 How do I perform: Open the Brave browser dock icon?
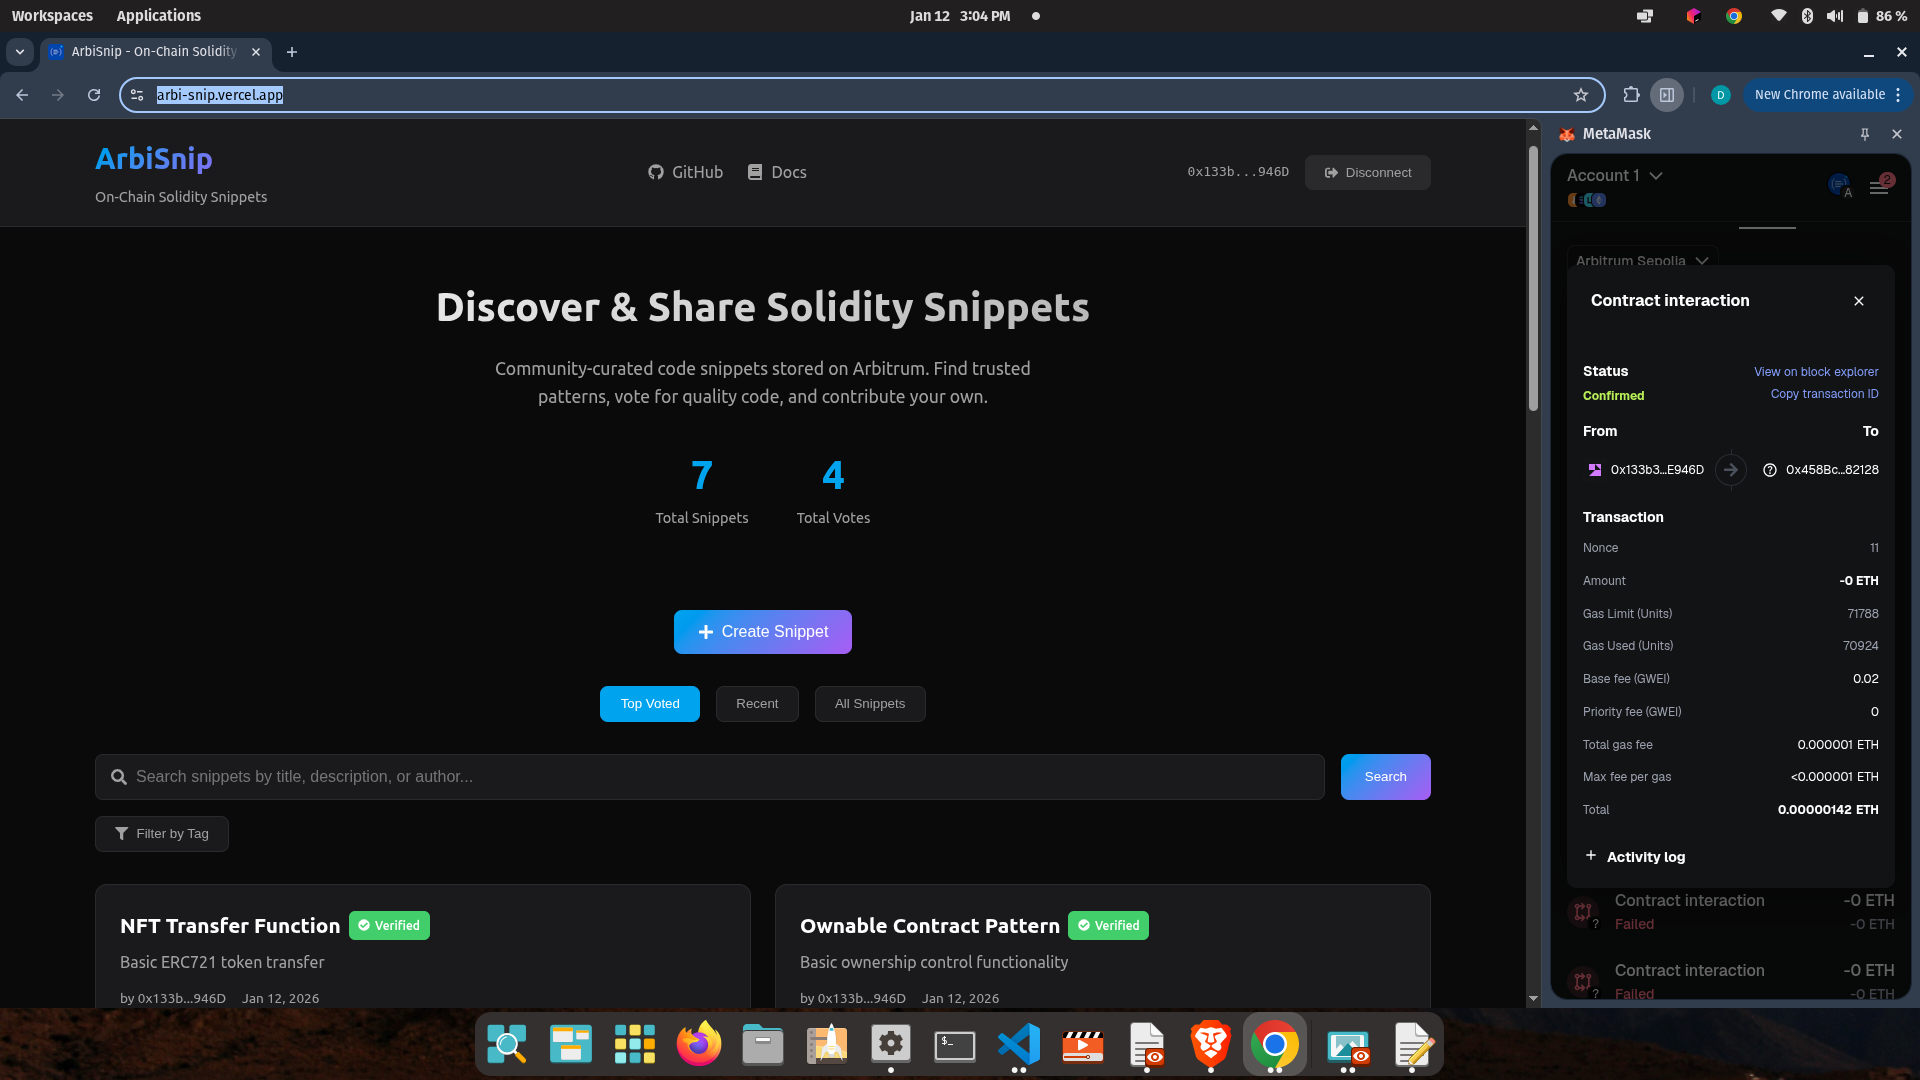1210,1045
